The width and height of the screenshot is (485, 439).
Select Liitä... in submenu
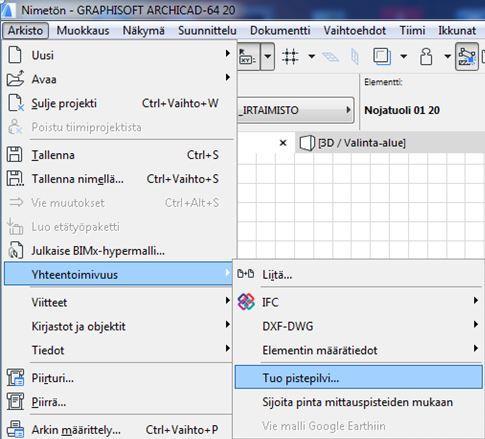(x=359, y=275)
